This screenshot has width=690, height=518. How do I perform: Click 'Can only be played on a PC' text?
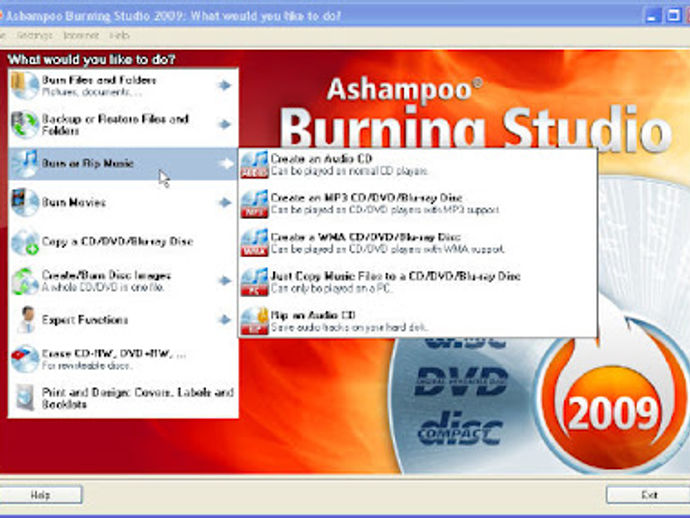(330, 289)
